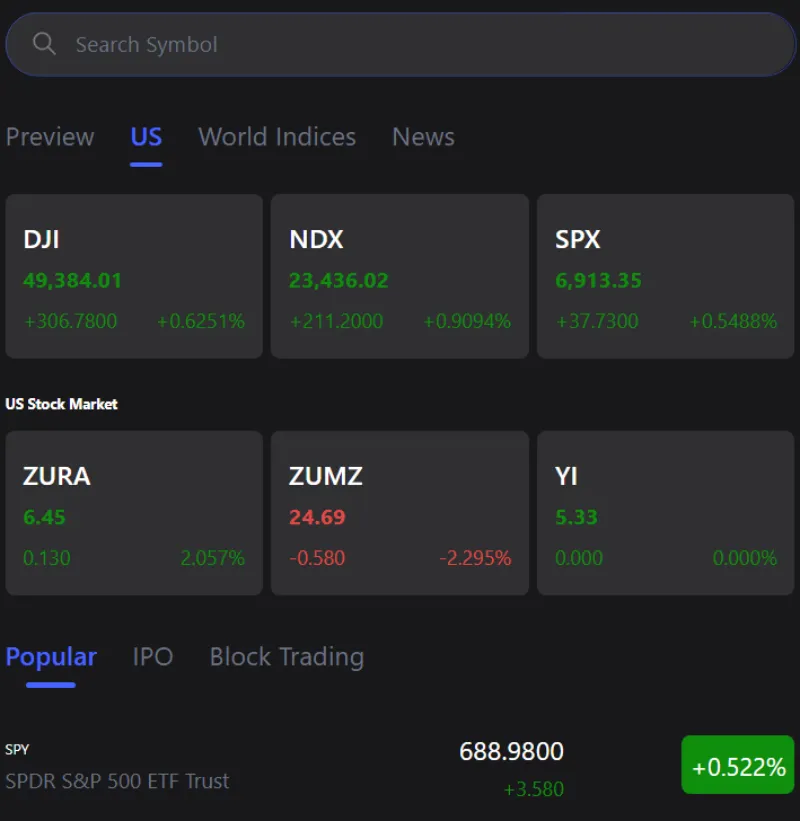Click the search magnifier icon
The image size is (800, 821).
coord(44,44)
